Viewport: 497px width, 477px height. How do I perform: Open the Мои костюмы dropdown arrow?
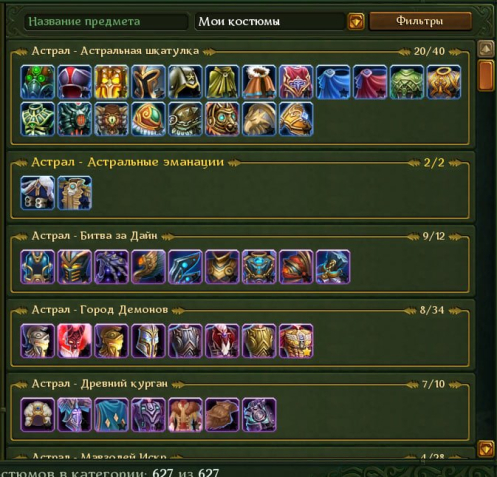tap(356, 22)
